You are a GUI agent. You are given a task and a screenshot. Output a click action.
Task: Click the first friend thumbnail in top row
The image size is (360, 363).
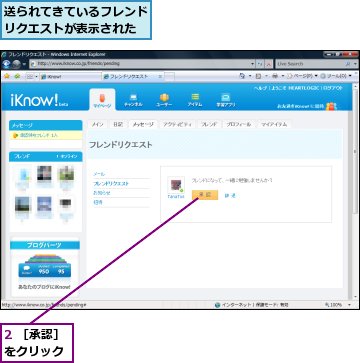point(22,174)
